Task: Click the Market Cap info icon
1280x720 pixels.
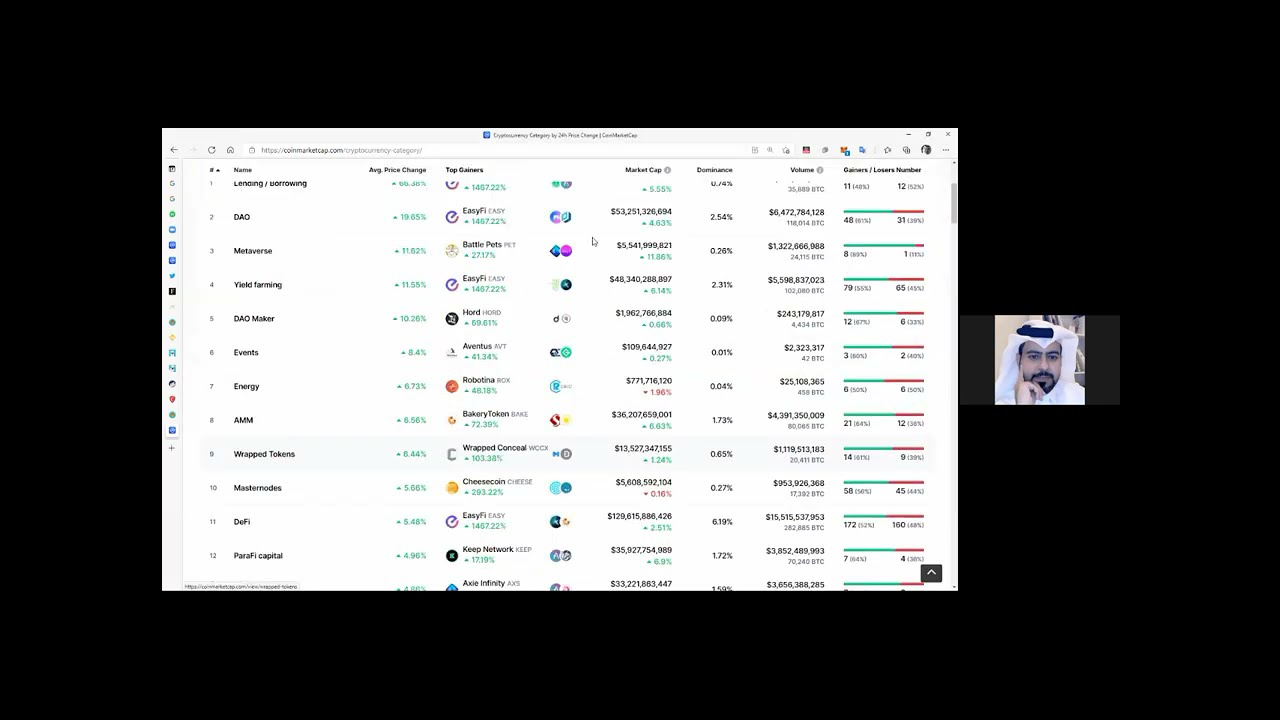Action: point(667,170)
